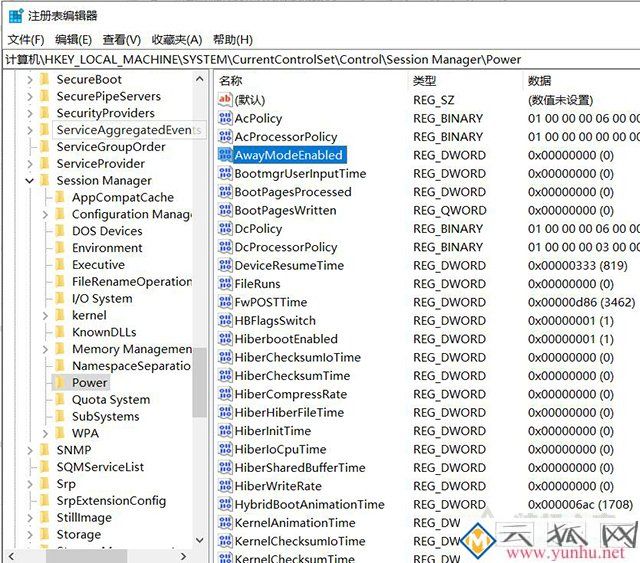Viewport: 640px width, 563px height.
Task: Click the tree vertical scrollbar thumb
Action: [x=200, y=382]
